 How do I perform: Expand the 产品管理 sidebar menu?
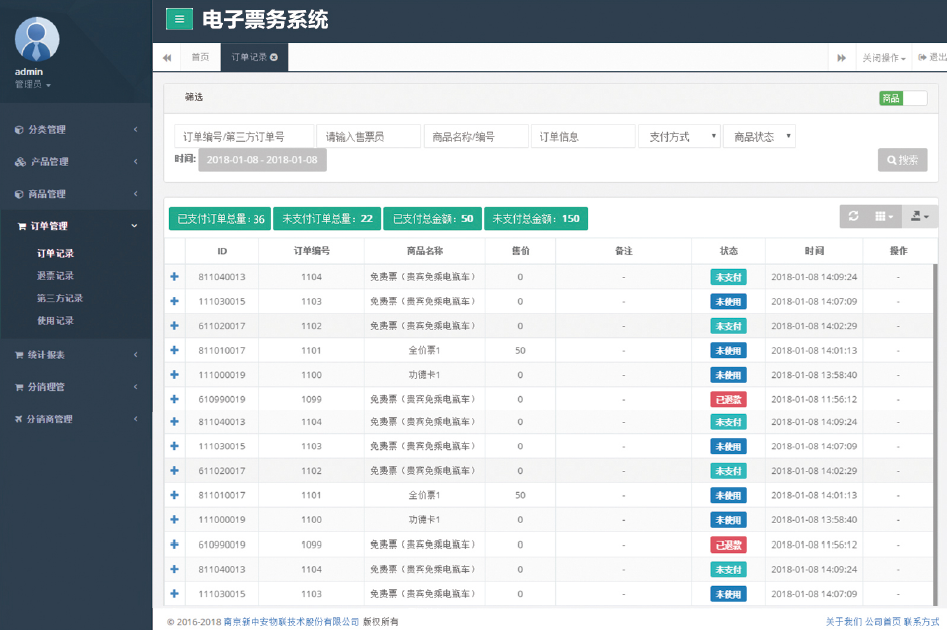[76, 161]
